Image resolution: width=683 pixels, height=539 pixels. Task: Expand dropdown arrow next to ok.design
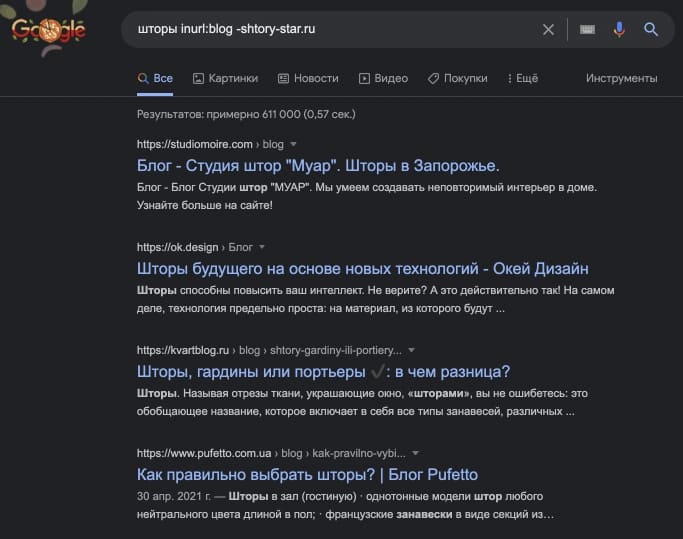point(262,247)
